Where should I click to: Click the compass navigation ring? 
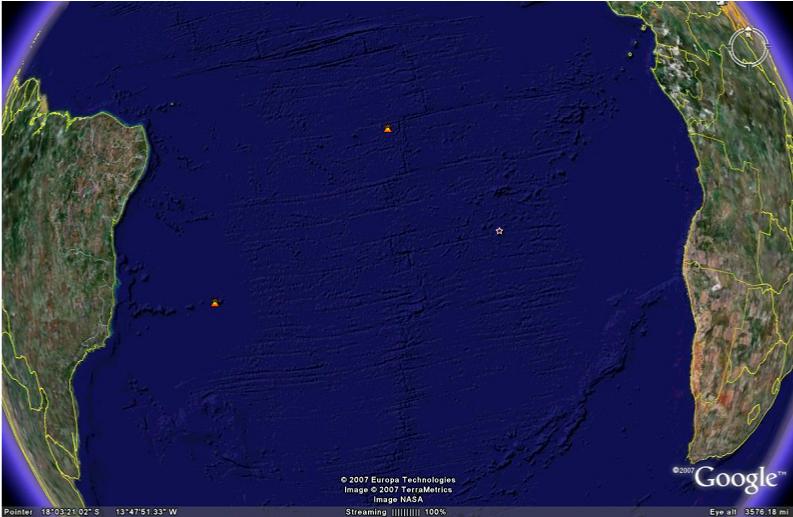click(748, 45)
